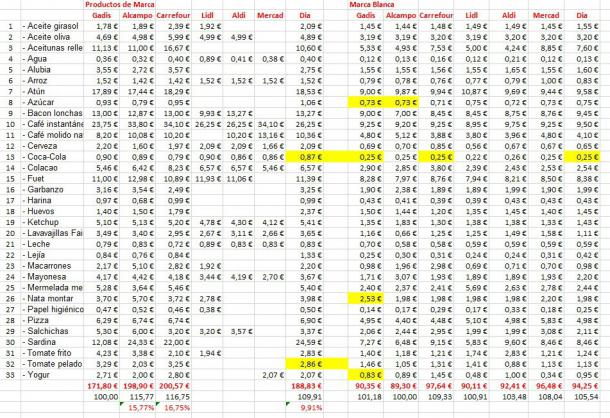Click the total 92,41 € cell

(509, 386)
